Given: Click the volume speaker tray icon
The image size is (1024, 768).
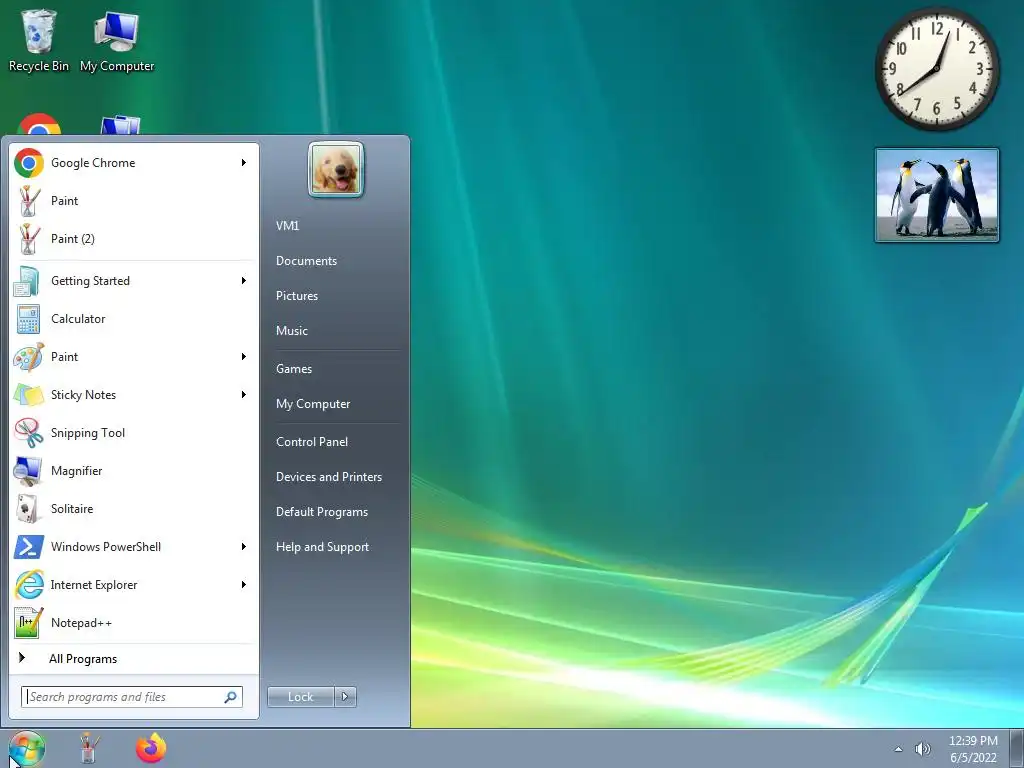Looking at the screenshot, I should [923, 749].
